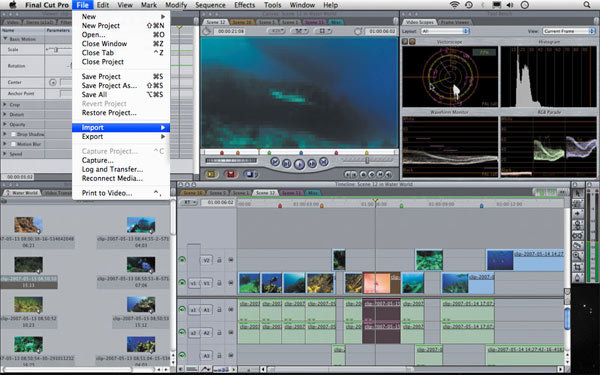Screen dimensions: 600x375
Task: Toggle Clip Overlays control at timeline bottom
Action: 205,369
